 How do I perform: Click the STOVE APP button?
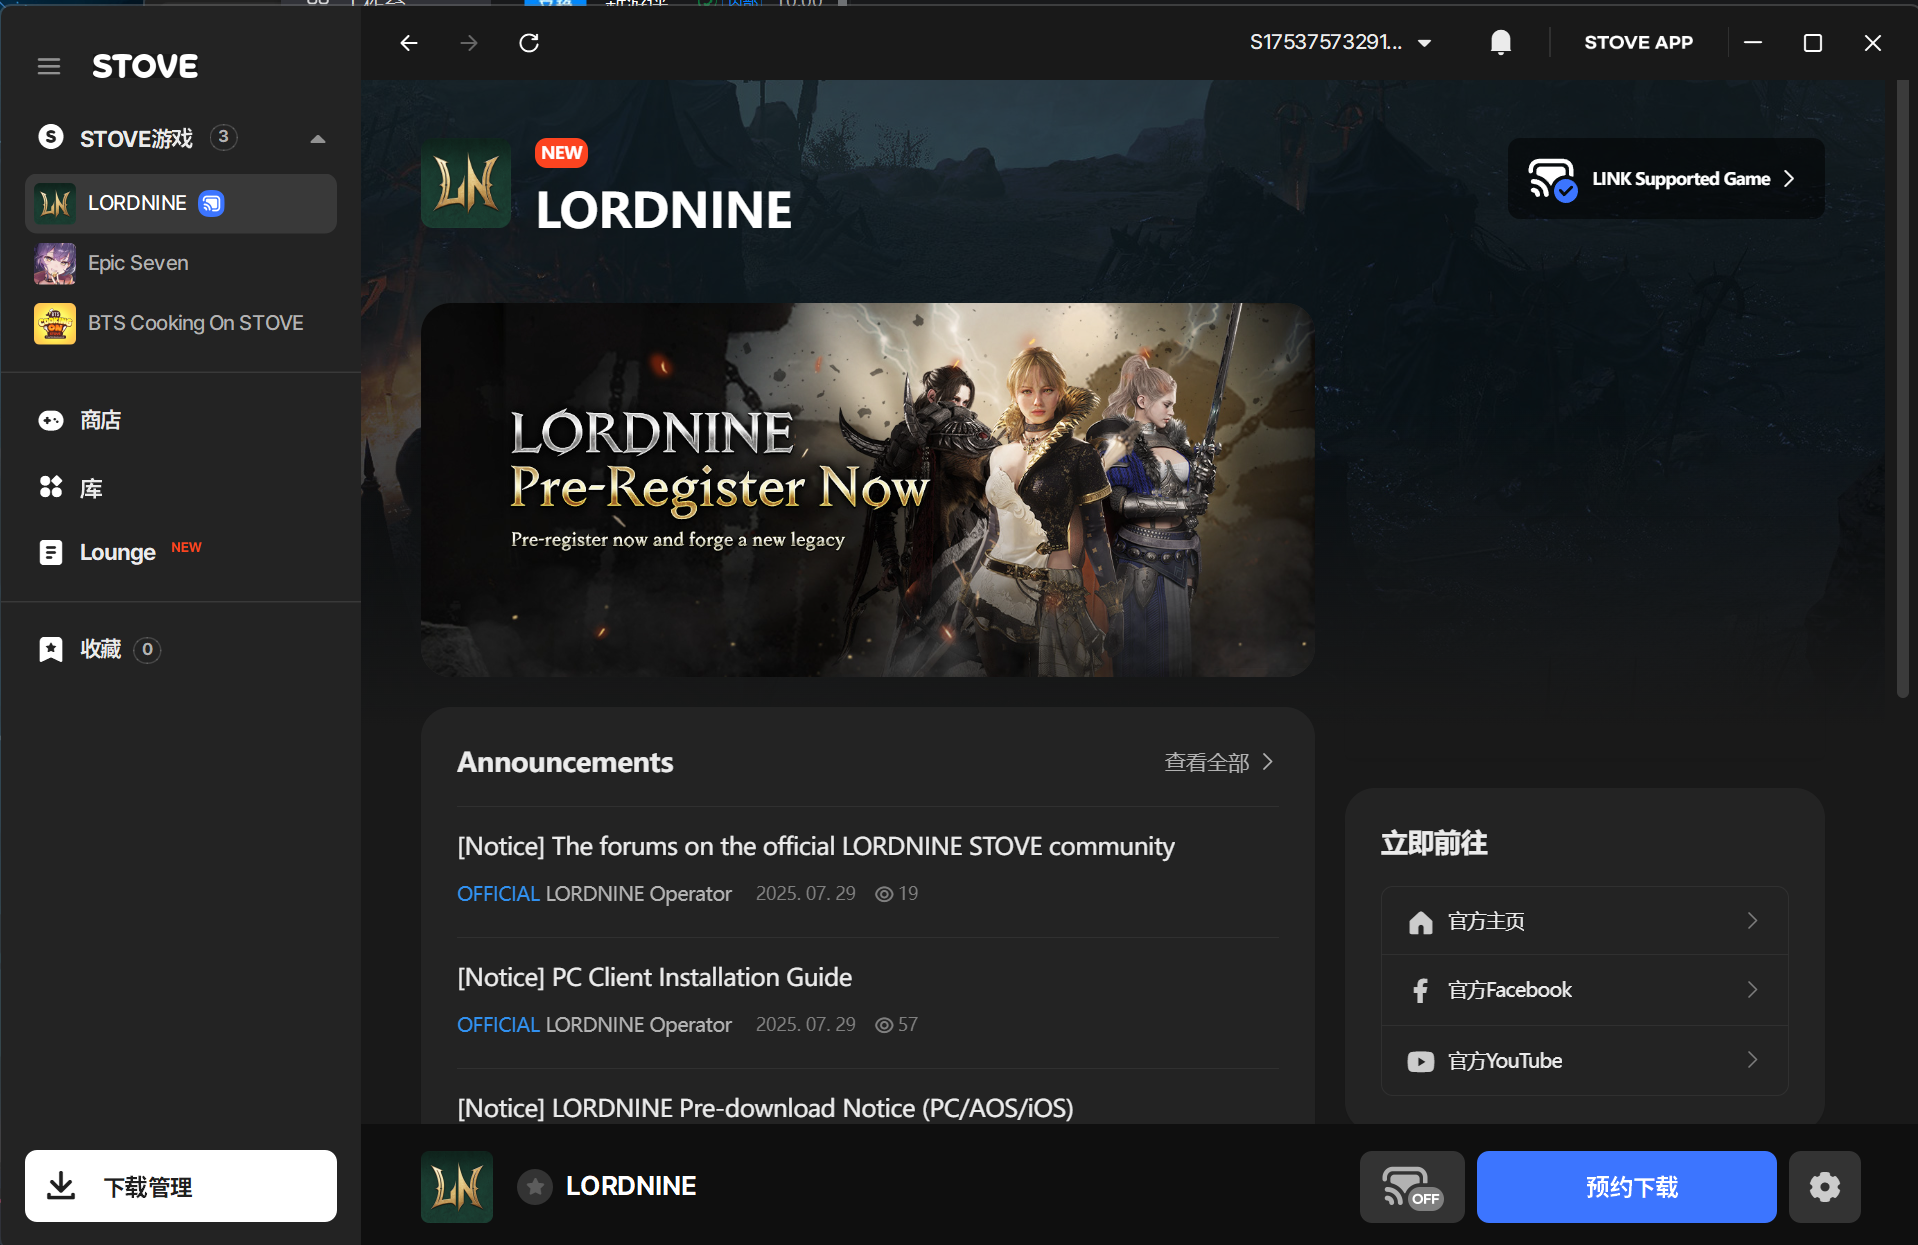pyautogui.click(x=1638, y=42)
